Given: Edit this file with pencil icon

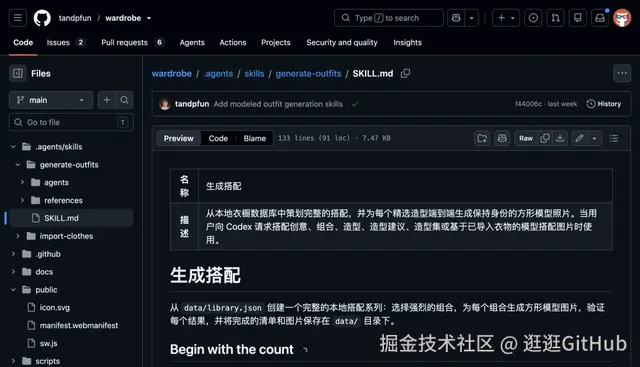Looking at the screenshot, I should pyautogui.click(x=579, y=138).
